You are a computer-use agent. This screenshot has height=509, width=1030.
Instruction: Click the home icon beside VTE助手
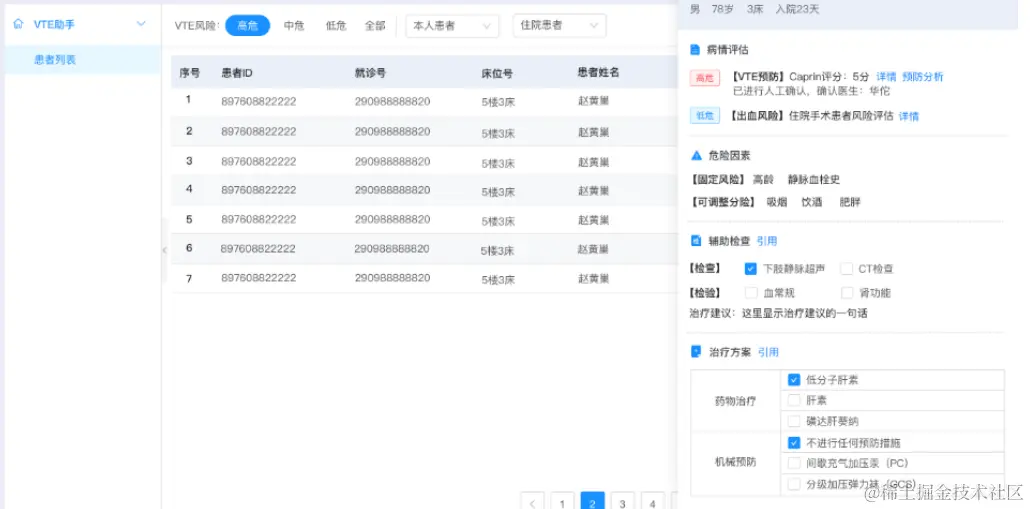18,24
